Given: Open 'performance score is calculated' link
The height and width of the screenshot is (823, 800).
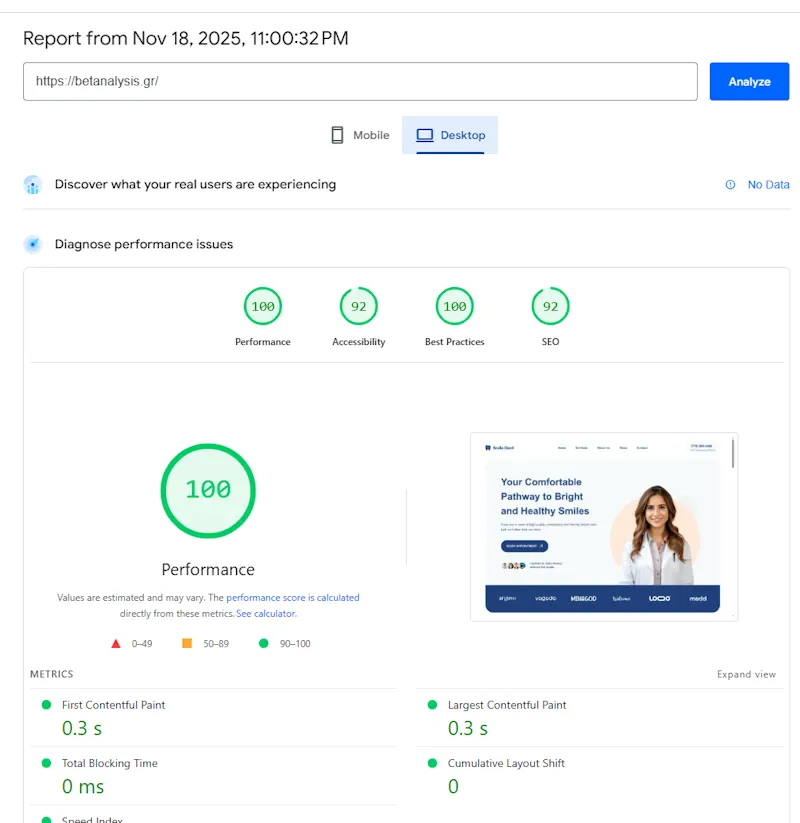Looking at the screenshot, I should 292,598.
